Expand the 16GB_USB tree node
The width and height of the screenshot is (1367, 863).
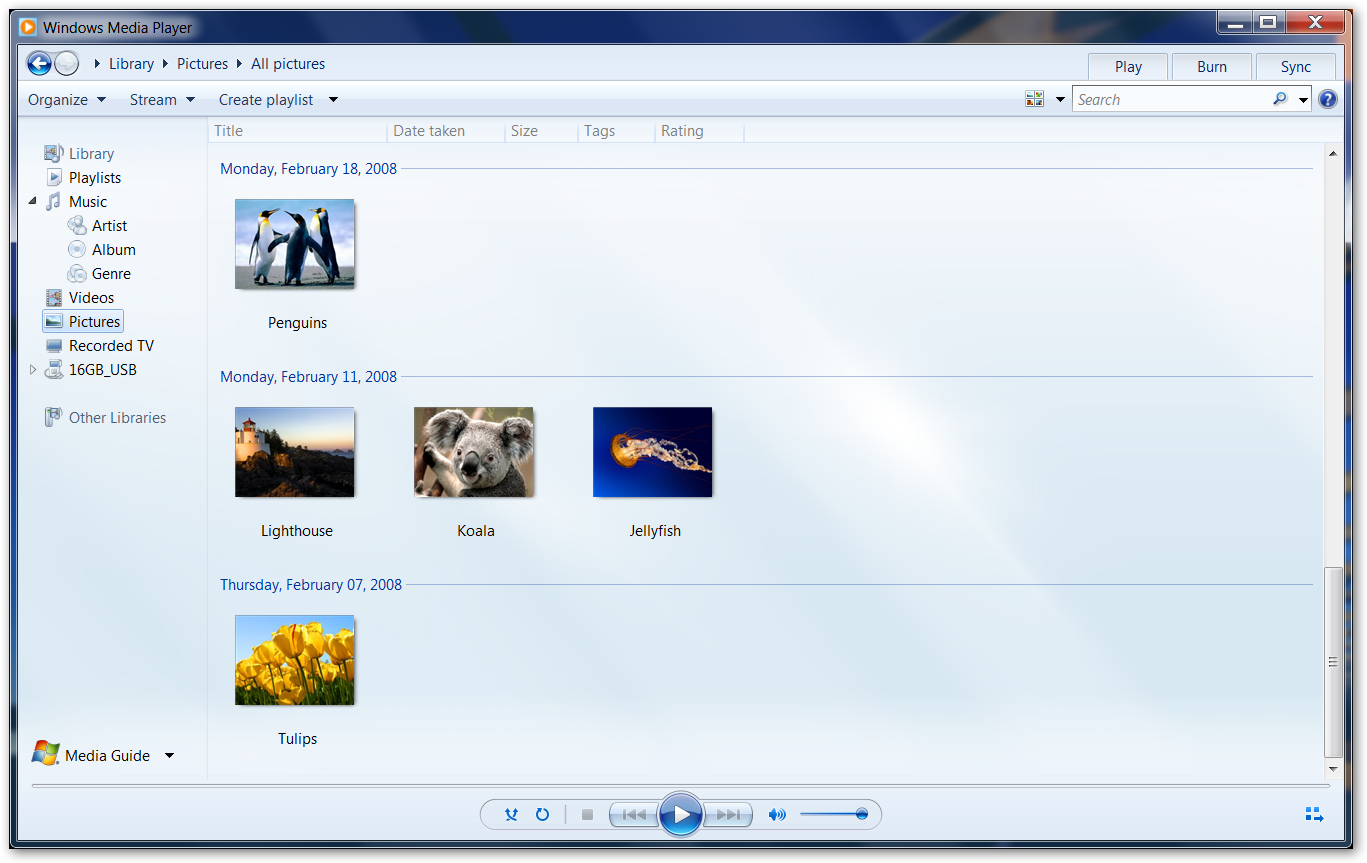point(32,370)
